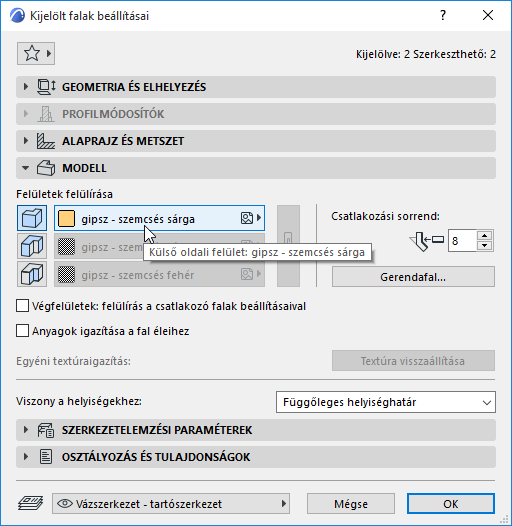Viewport: 512px width, 526px height.
Task: Confirm with the OK button
Action: point(451,504)
